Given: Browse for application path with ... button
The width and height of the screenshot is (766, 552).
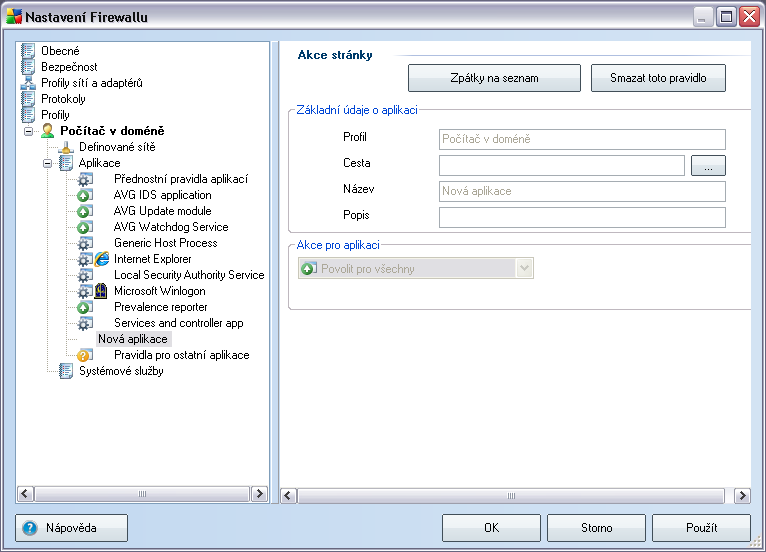Looking at the screenshot, I should click(x=708, y=166).
